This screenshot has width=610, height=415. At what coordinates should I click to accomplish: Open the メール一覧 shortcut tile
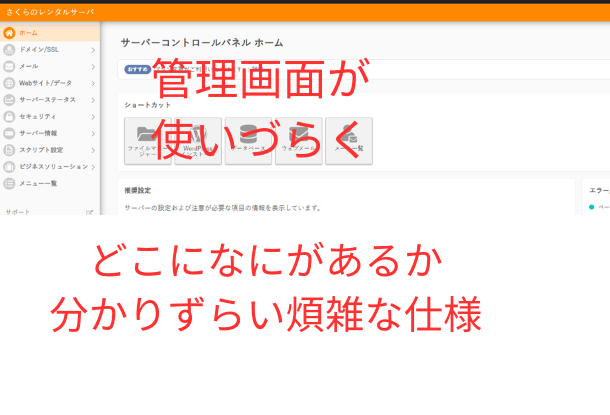pyautogui.click(x=349, y=141)
